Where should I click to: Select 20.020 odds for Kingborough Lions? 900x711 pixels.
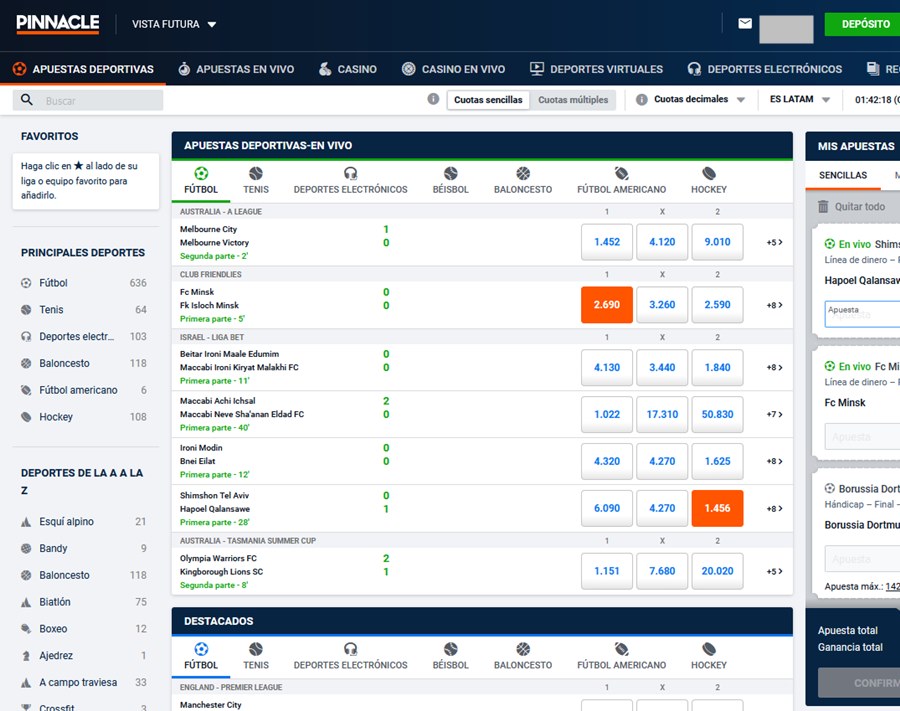(x=717, y=571)
